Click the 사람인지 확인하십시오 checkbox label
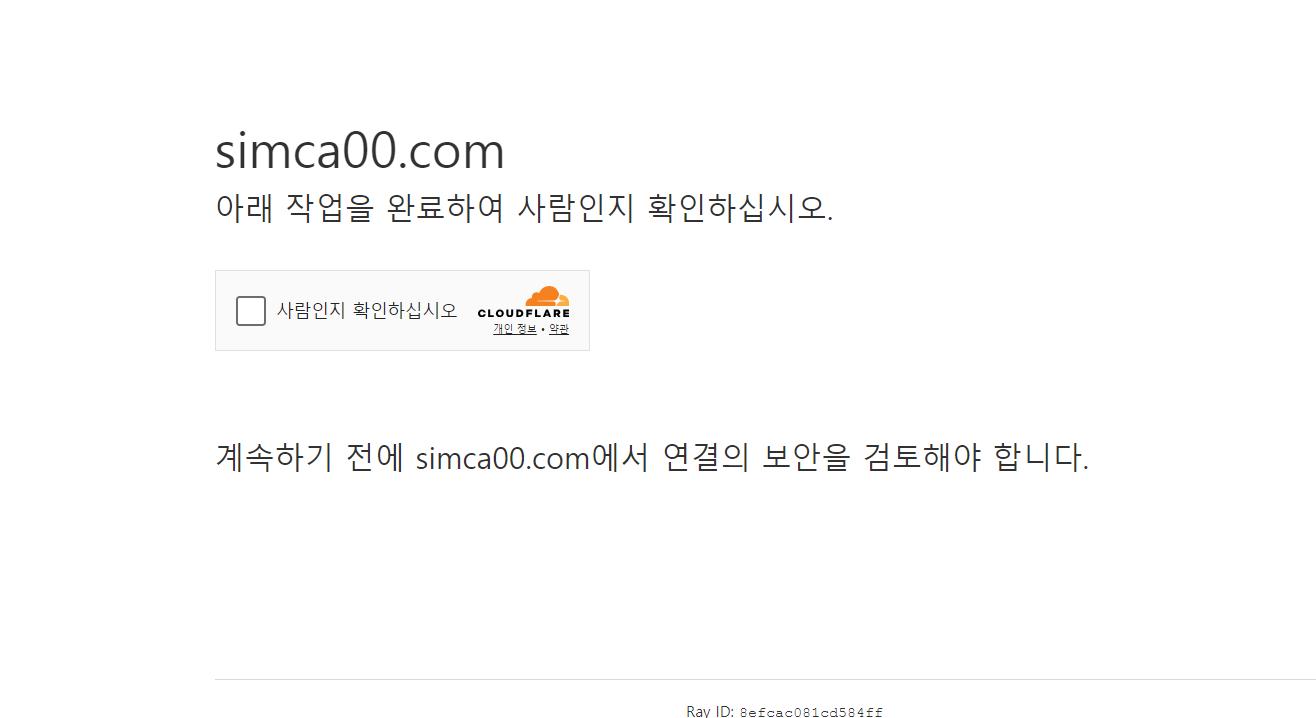The height and width of the screenshot is (718, 1316). click(367, 310)
